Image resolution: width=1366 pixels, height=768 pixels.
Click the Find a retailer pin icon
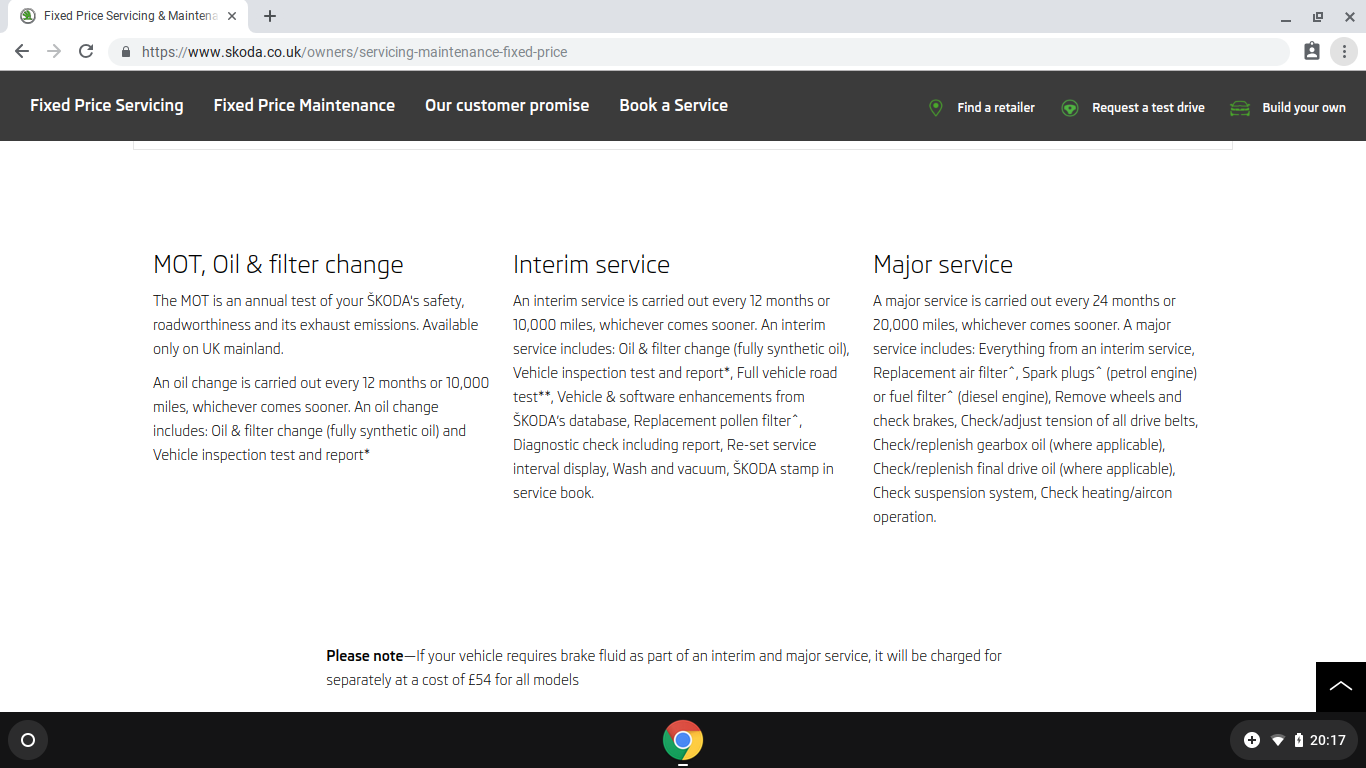(936, 107)
